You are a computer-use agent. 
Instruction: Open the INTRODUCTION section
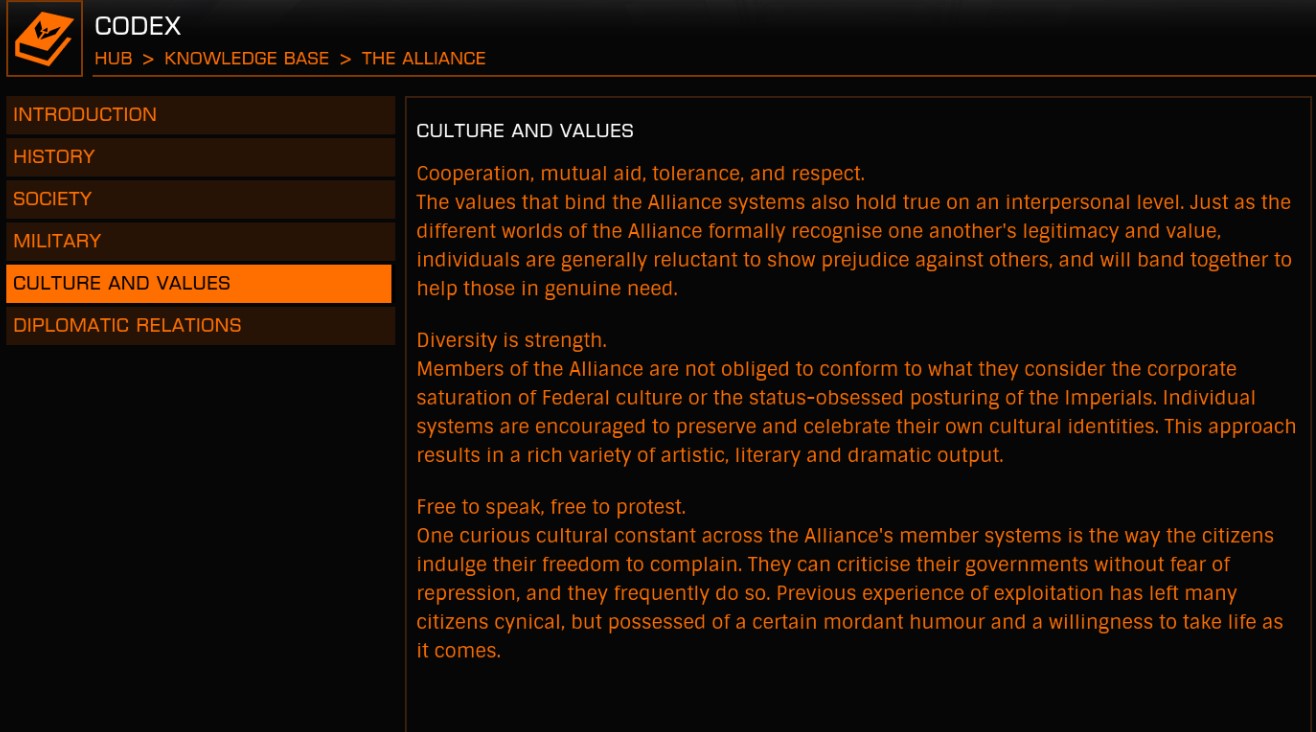point(200,115)
